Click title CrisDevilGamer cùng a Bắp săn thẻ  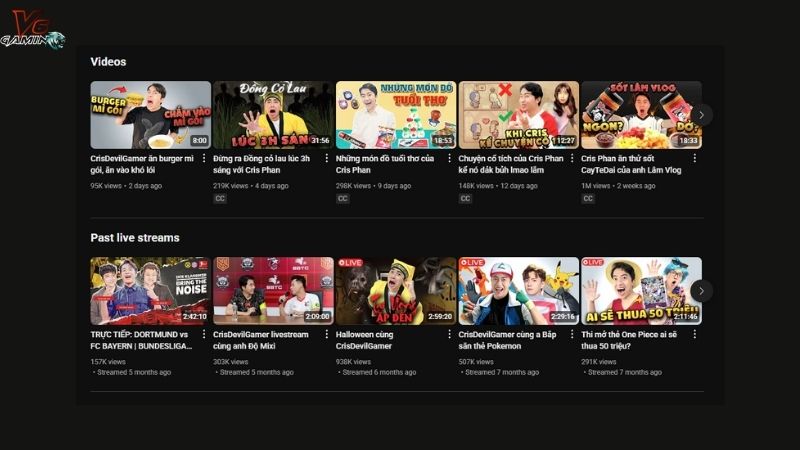coord(507,340)
